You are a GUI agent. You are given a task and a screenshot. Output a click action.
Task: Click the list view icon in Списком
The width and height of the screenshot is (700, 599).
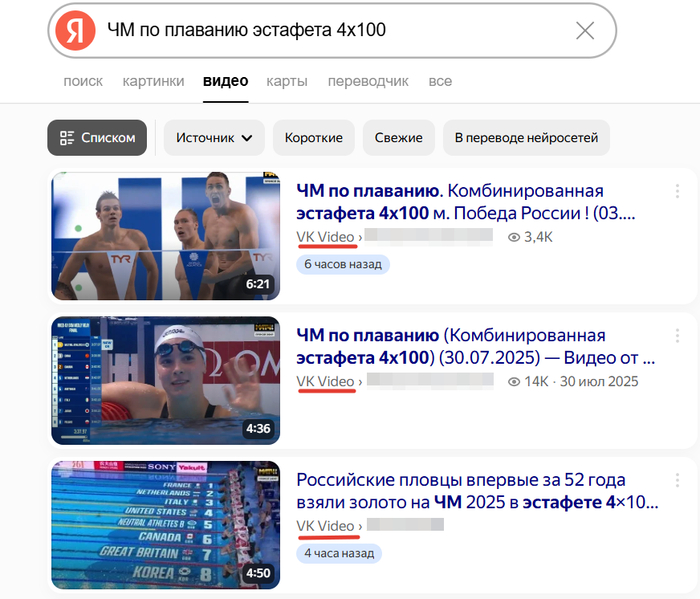[67, 138]
